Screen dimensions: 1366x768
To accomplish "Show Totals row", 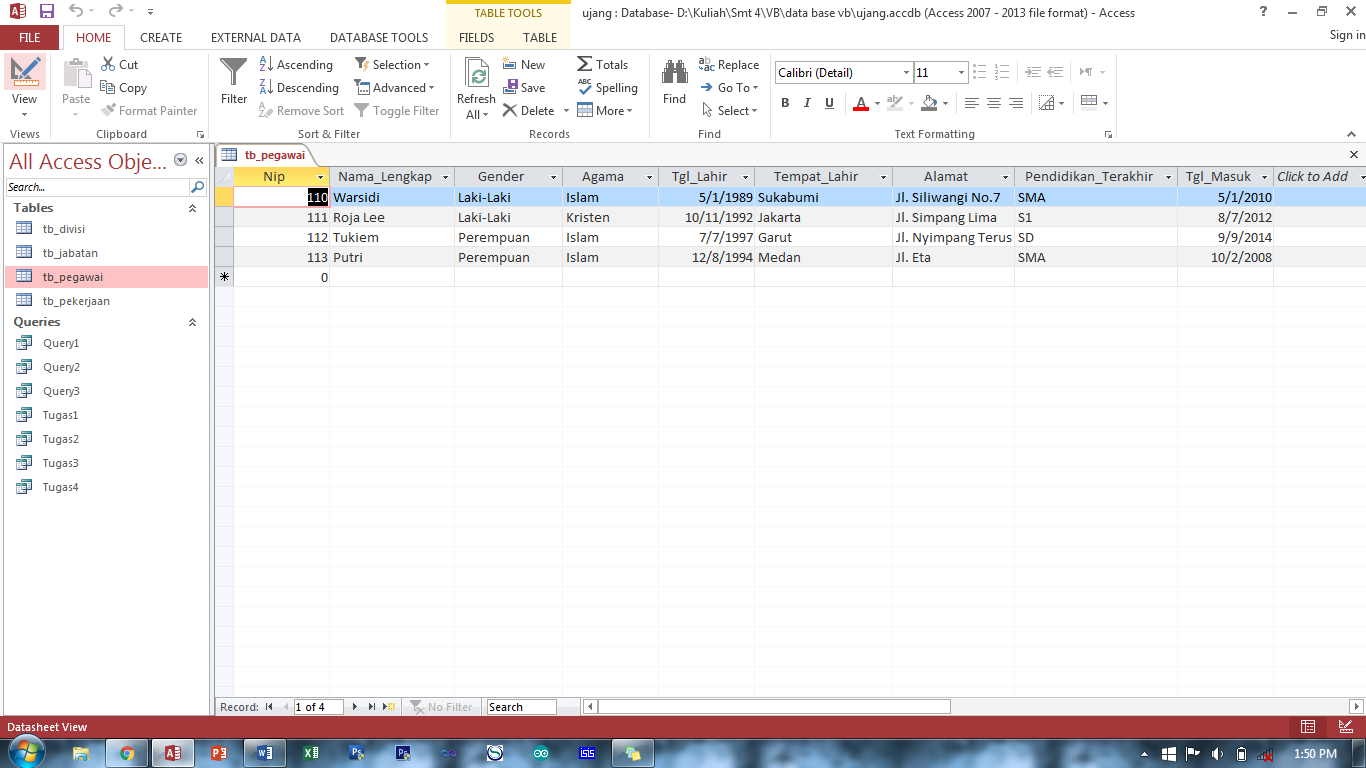I will 602,64.
